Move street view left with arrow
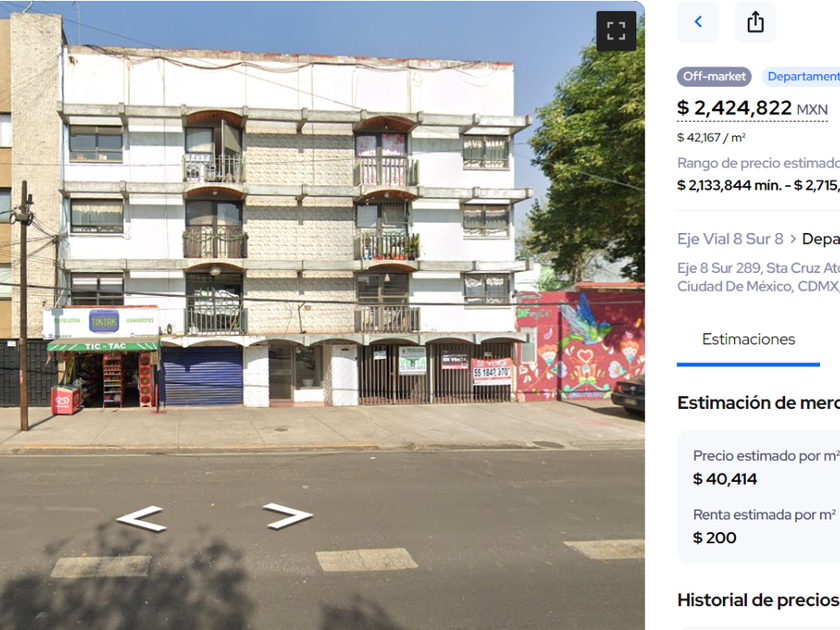840x630 pixels. [x=141, y=518]
